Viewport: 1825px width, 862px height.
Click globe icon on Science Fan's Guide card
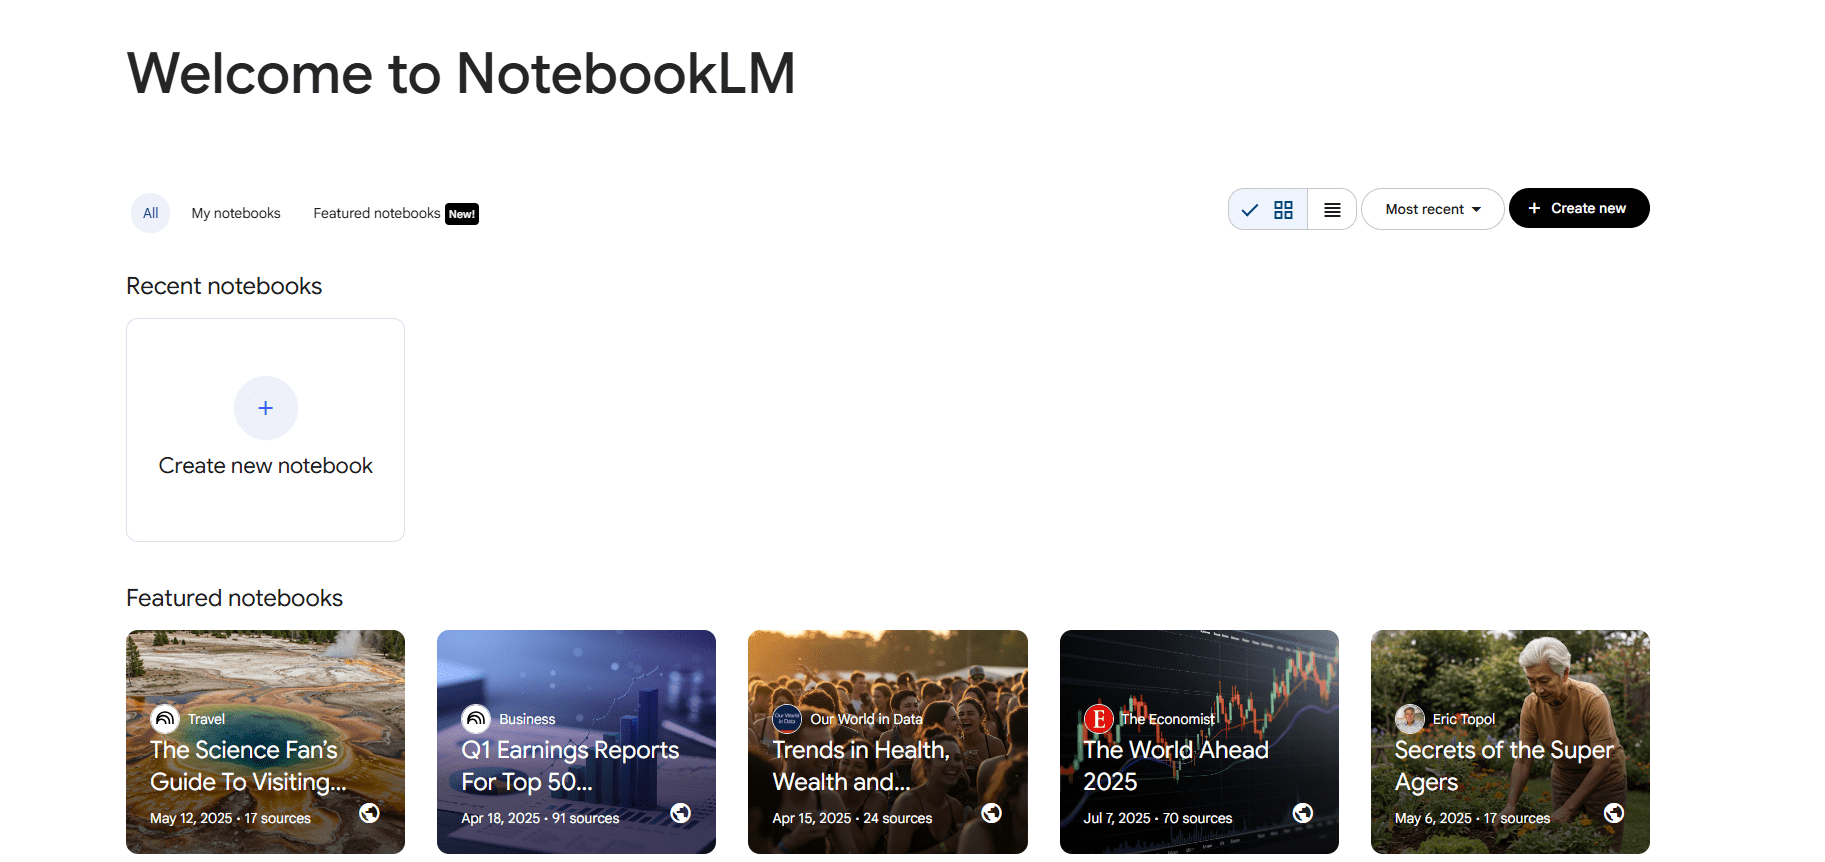[369, 813]
